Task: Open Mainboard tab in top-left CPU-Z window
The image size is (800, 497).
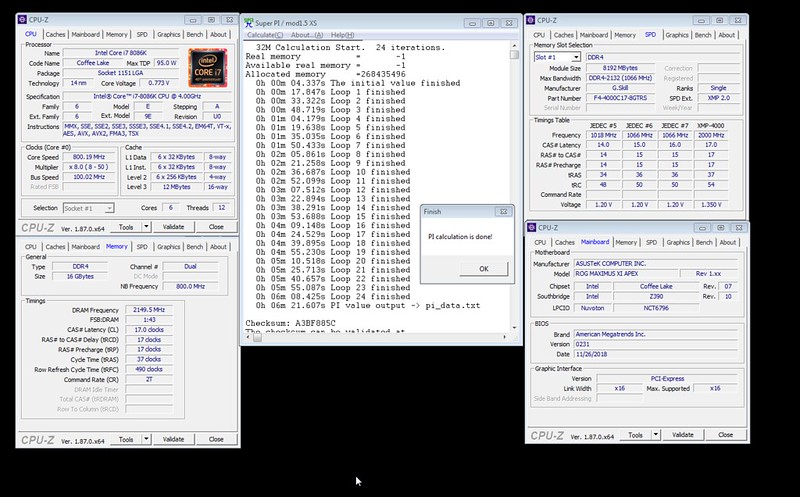Action: 85,35
